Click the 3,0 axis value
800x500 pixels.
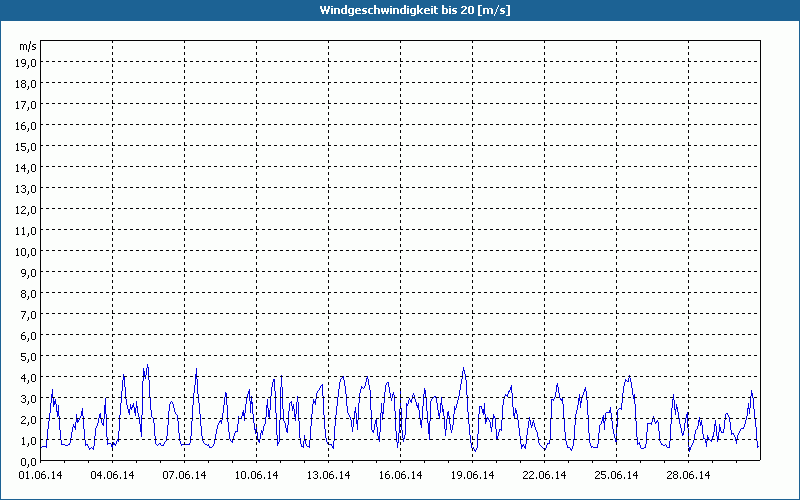tap(28, 398)
